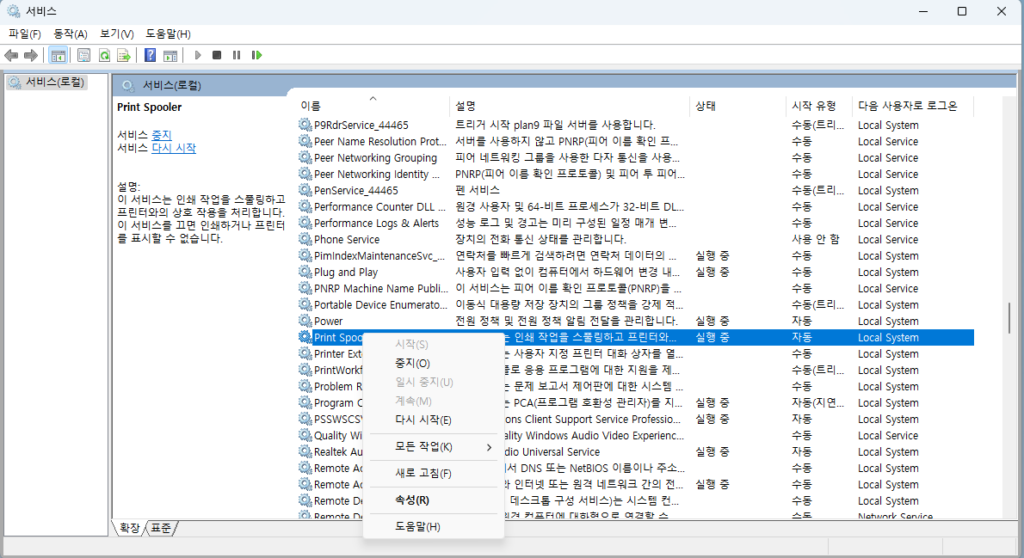This screenshot has width=1024, height=558.
Task: Click the gear icon of Peer Networking Grouping
Action: 305,157
